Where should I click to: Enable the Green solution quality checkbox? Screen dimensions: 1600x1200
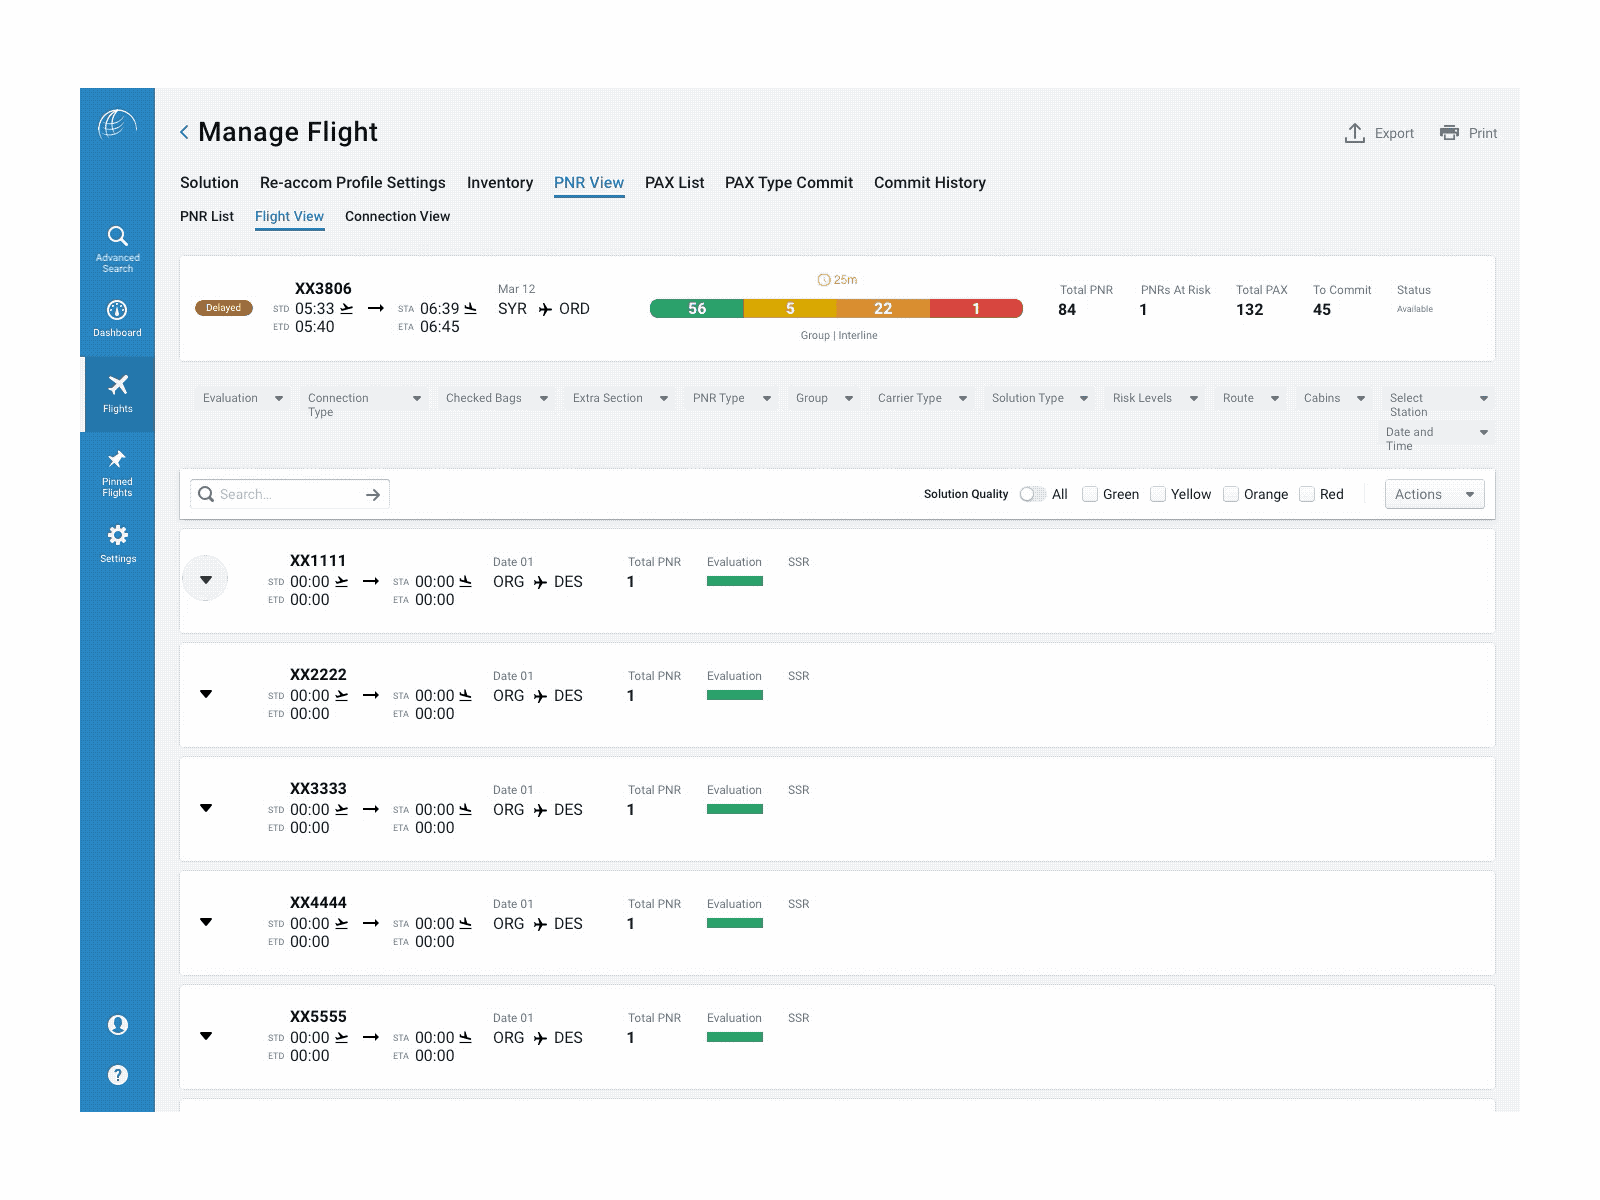[1089, 494]
